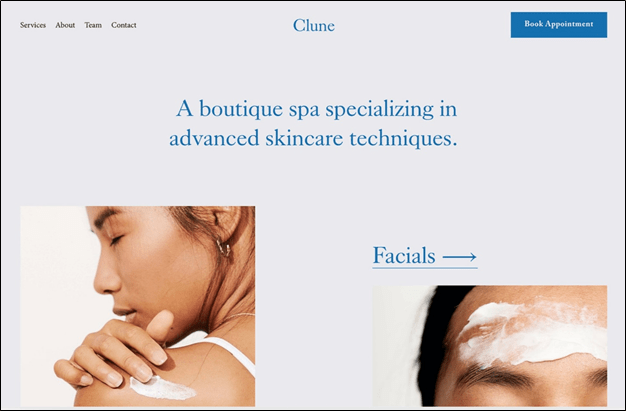Click the Clune logo title
626x411 pixels.
[x=314, y=26]
